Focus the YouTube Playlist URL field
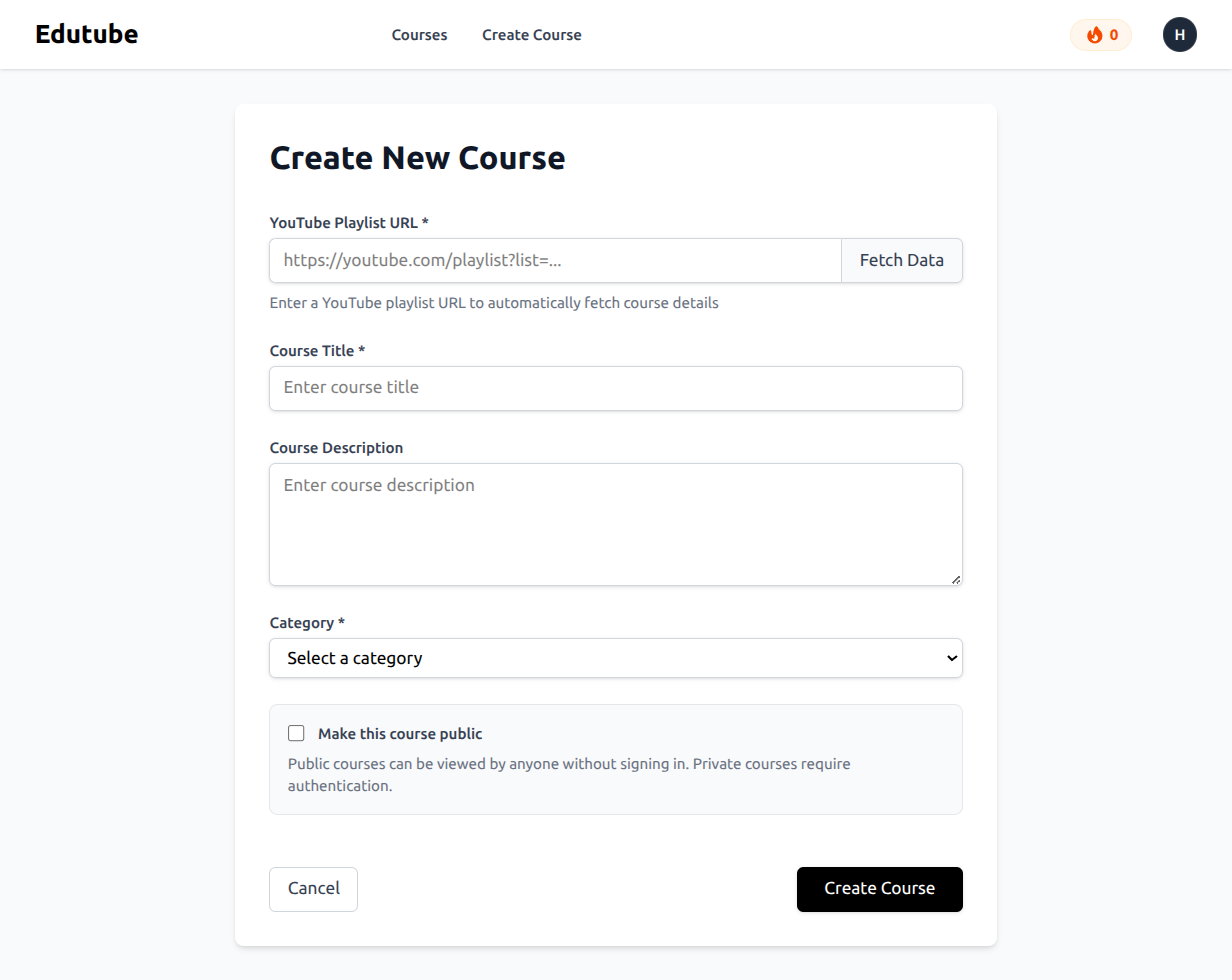 click(x=555, y=260)
